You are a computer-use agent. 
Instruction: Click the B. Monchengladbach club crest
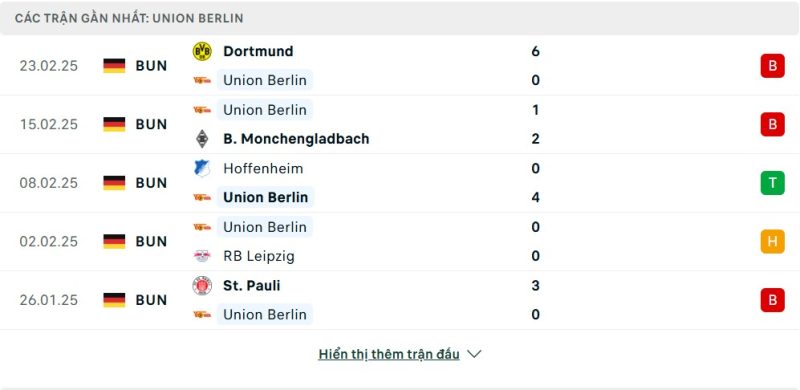[202, 139]
